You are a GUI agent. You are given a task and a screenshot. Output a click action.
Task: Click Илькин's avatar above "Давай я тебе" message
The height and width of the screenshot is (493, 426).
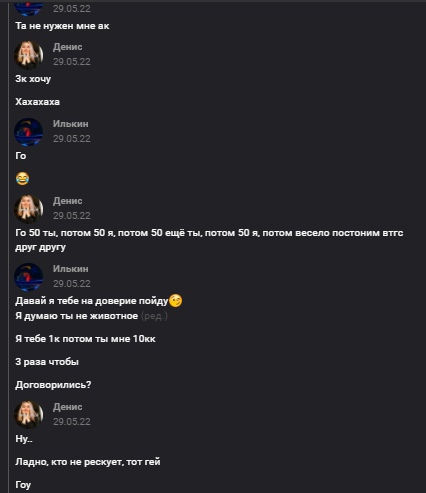(29, 277)
